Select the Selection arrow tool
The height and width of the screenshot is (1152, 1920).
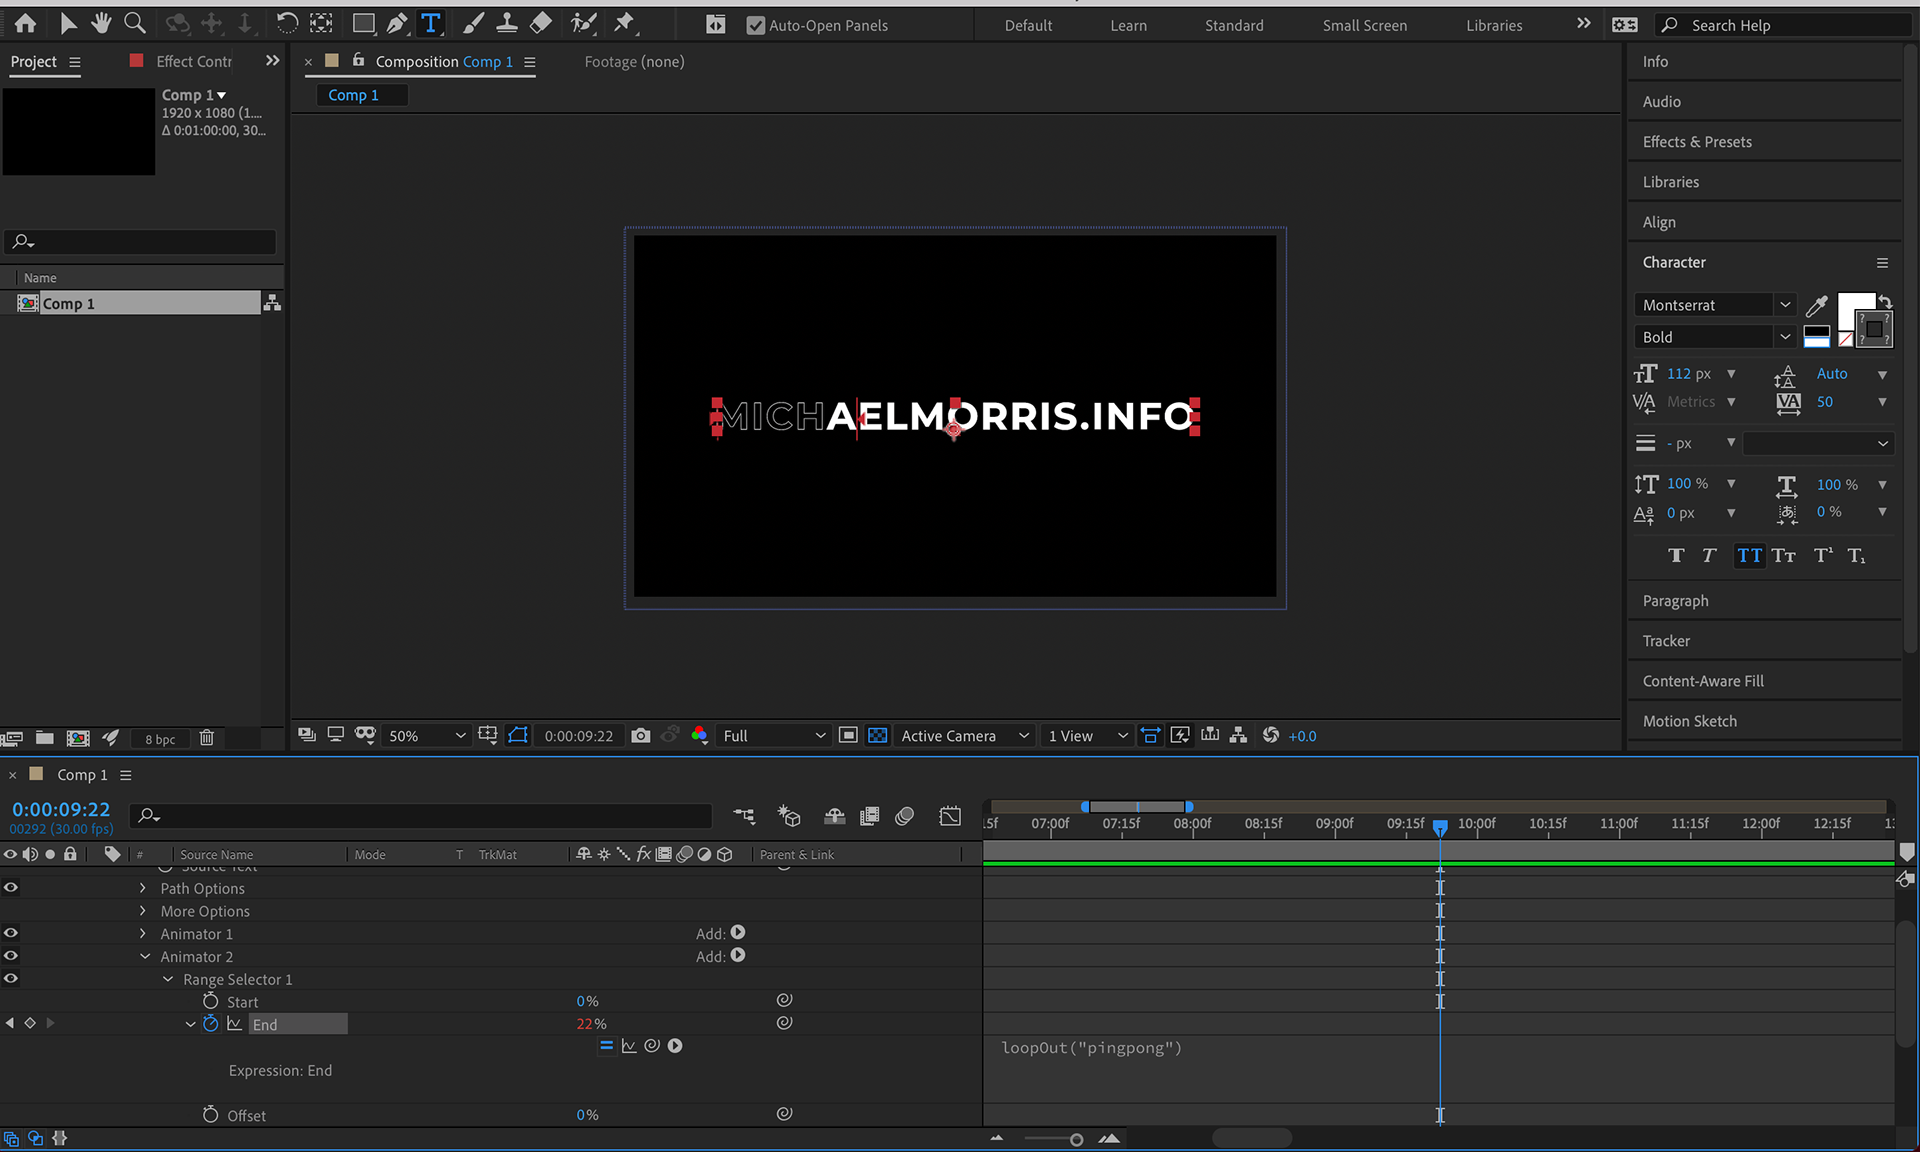pos(68,23)
